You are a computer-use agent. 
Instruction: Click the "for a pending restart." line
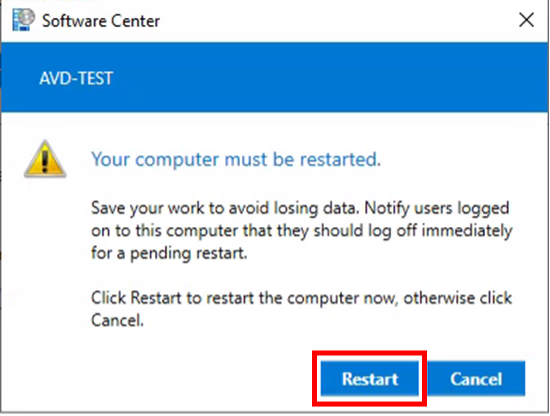(x=169, y=254)
